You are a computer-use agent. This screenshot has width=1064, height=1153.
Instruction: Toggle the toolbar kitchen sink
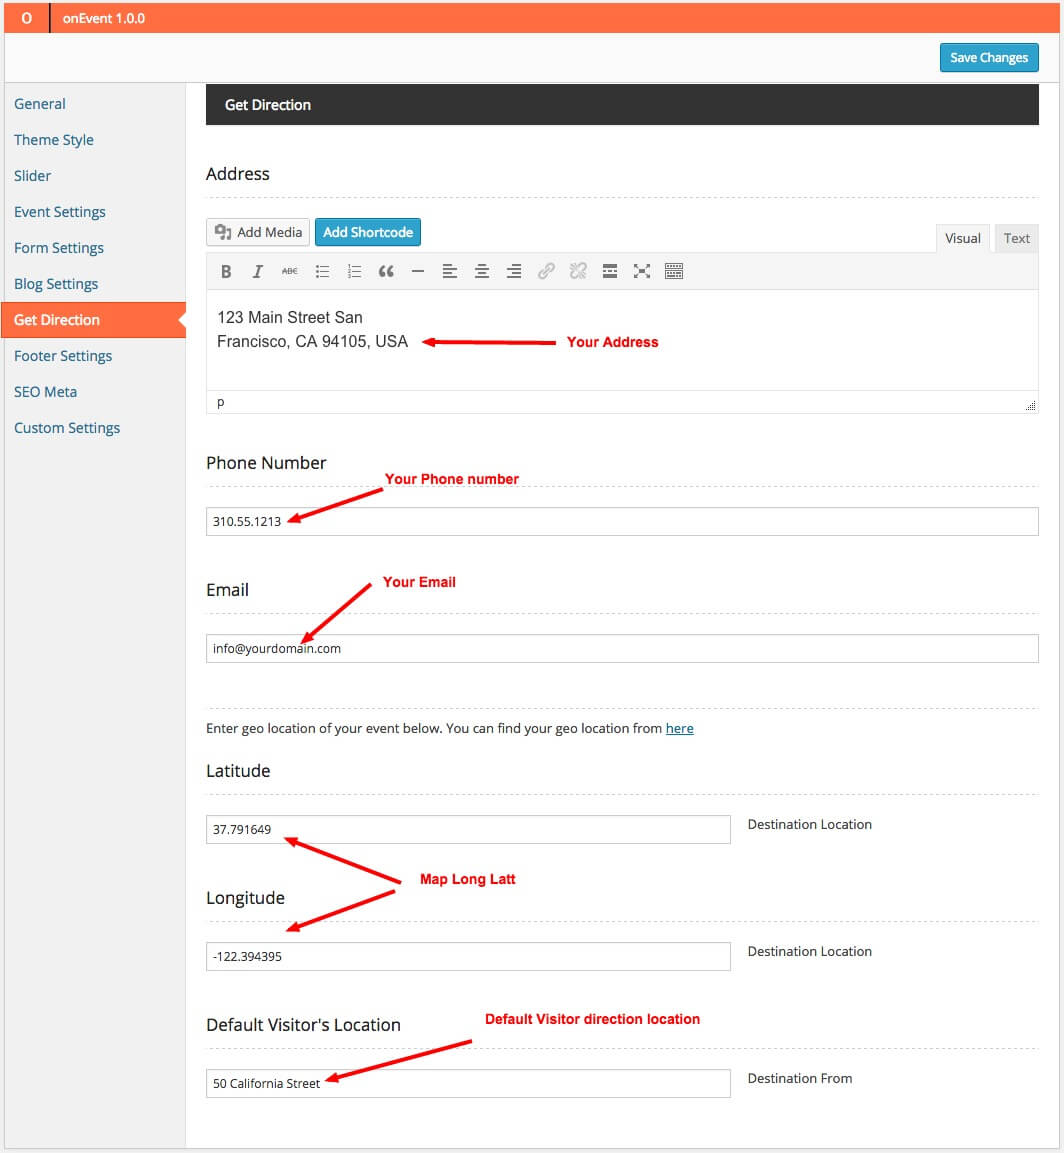point(674,271)
